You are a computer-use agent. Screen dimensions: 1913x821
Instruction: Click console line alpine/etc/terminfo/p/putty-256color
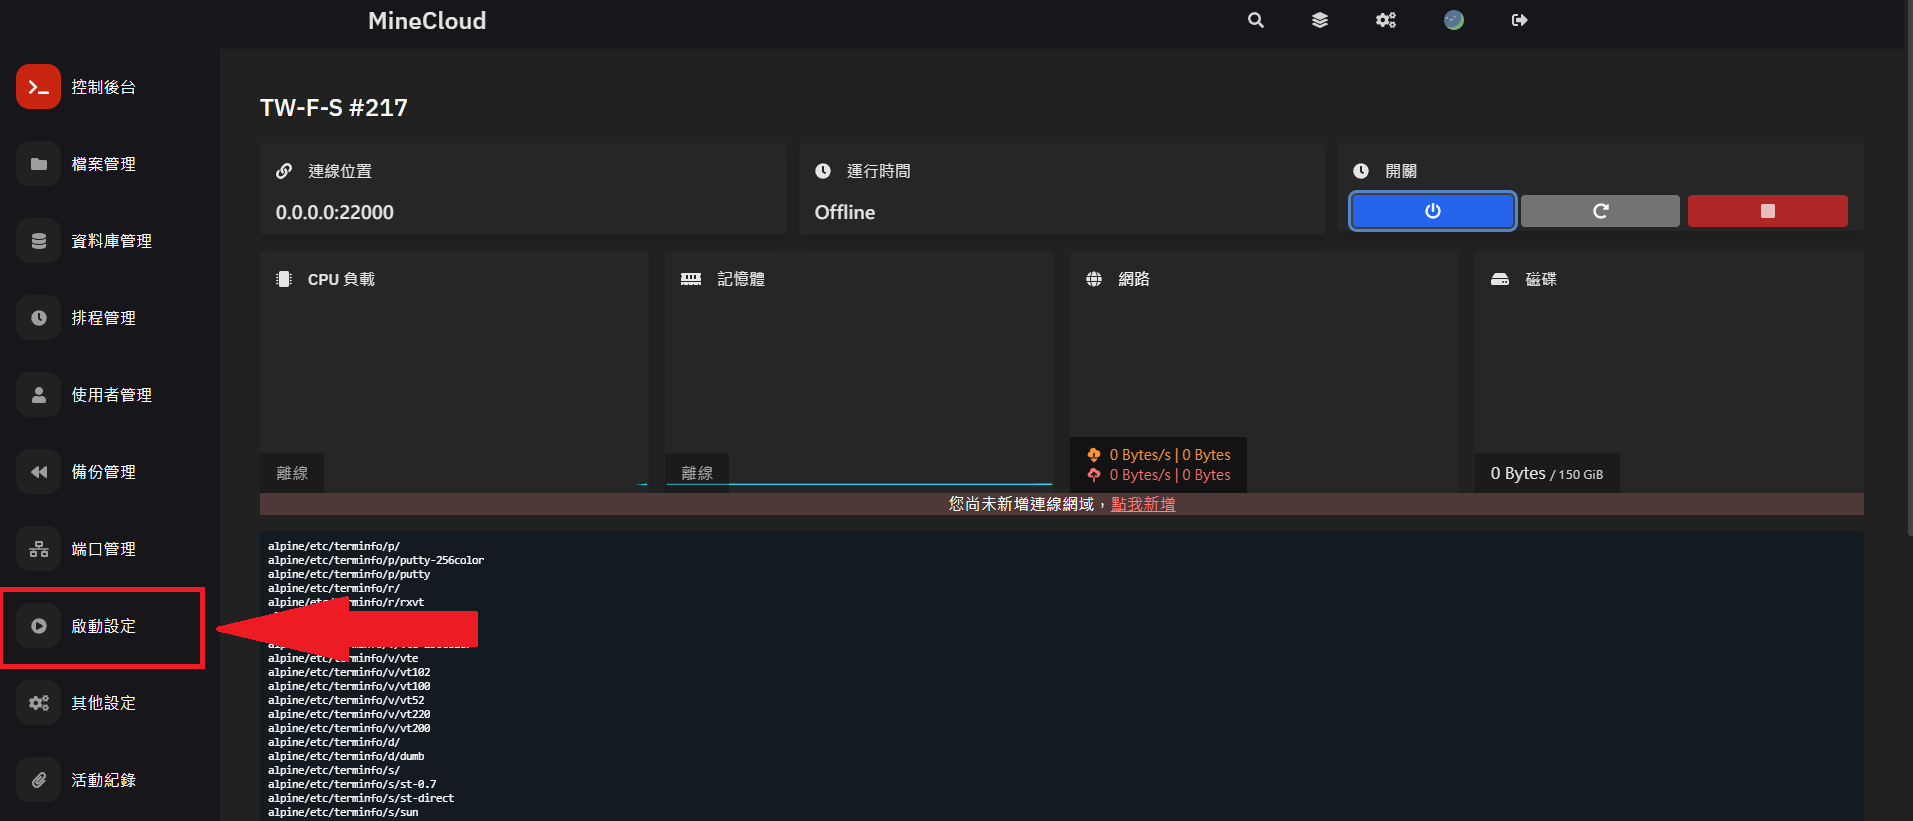click(x=376, y=560)
